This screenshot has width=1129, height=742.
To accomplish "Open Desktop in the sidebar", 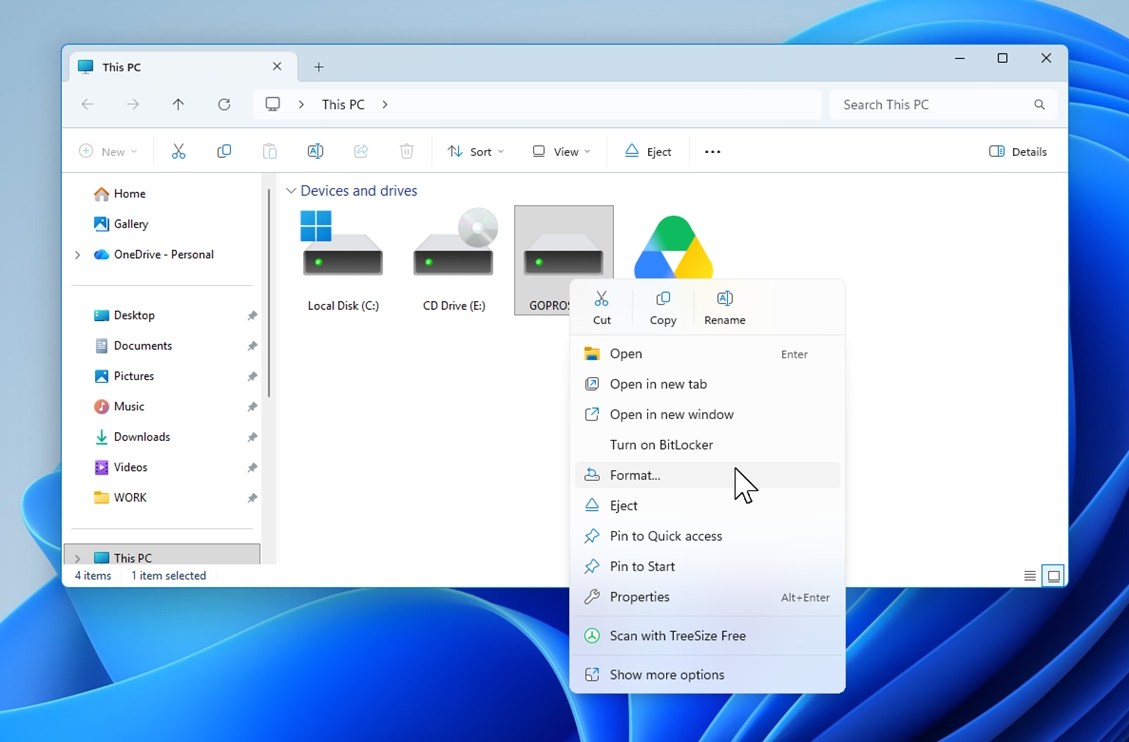I will (125, 315).
